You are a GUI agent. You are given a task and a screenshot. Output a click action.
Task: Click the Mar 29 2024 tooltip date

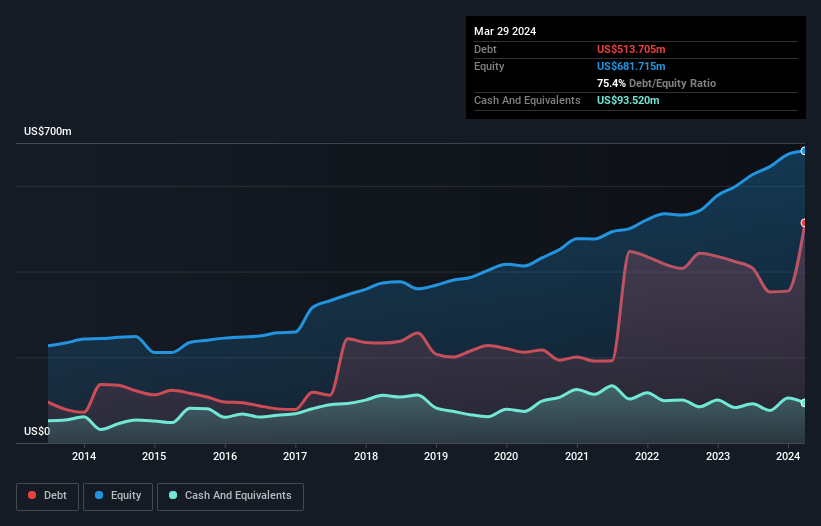point(505,31)
